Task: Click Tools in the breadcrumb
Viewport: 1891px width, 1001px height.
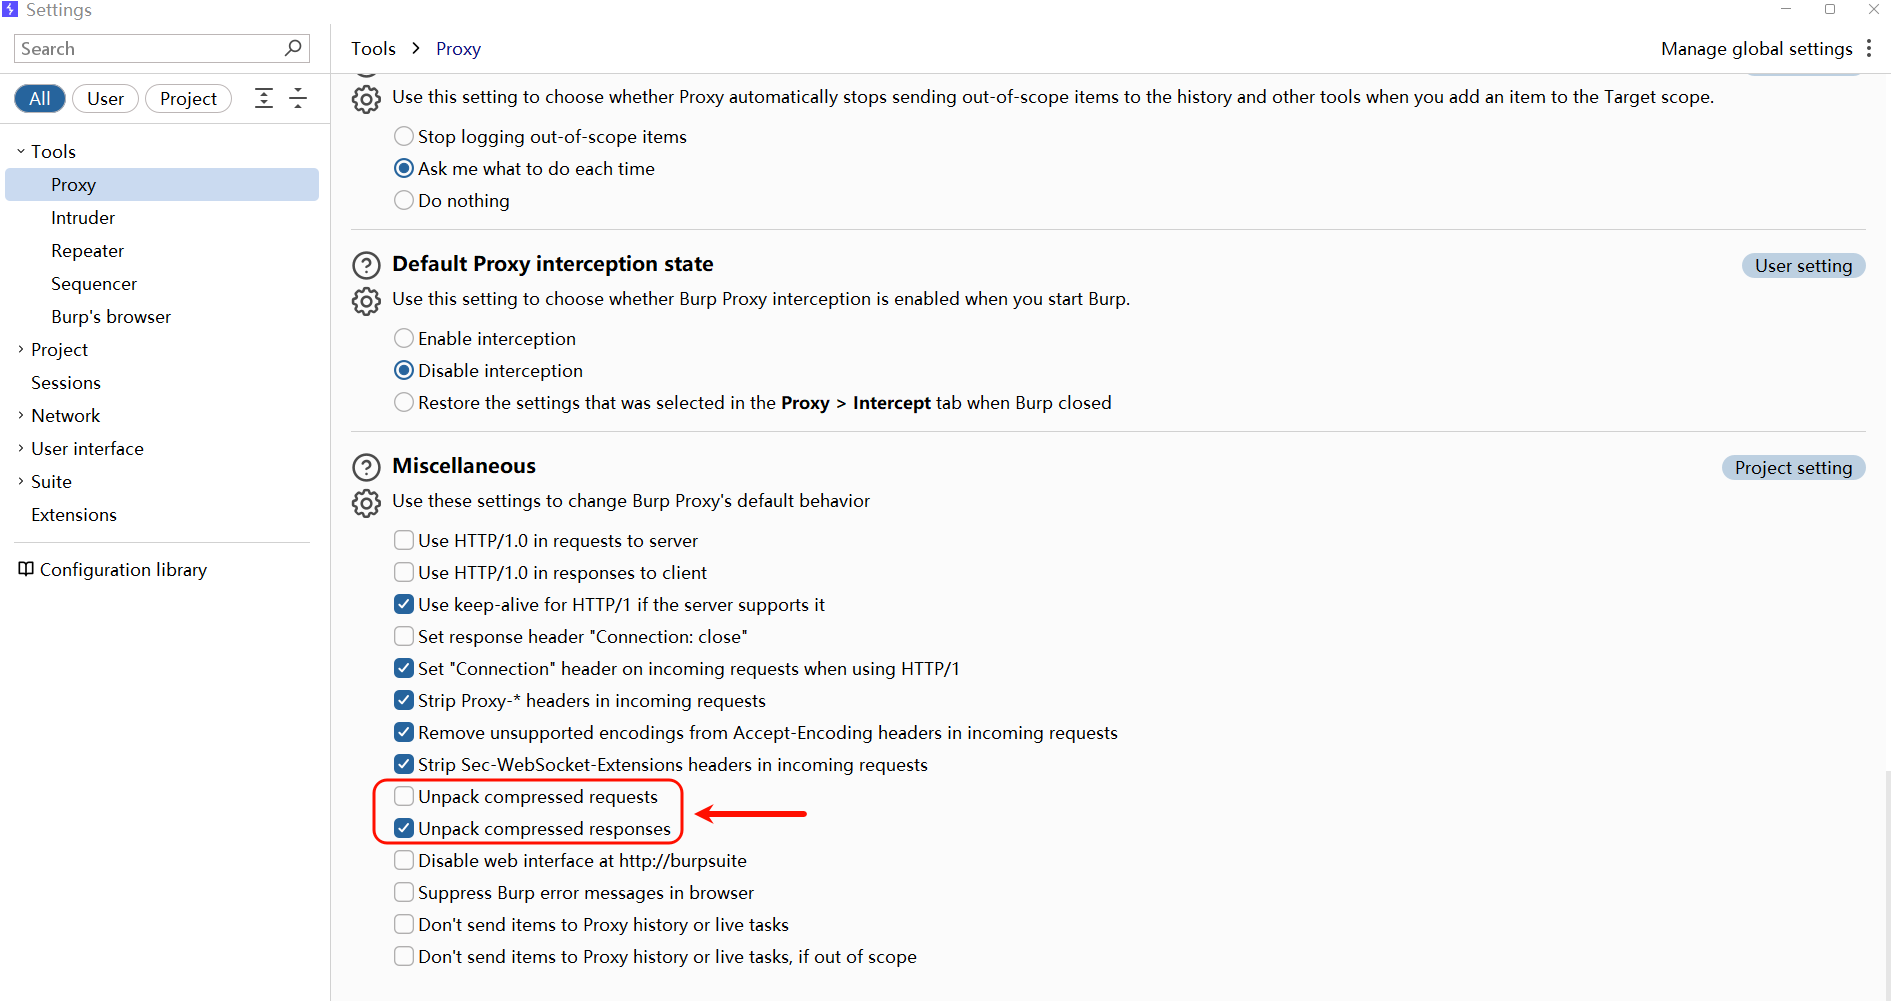Action: click(x=373, y=48)
